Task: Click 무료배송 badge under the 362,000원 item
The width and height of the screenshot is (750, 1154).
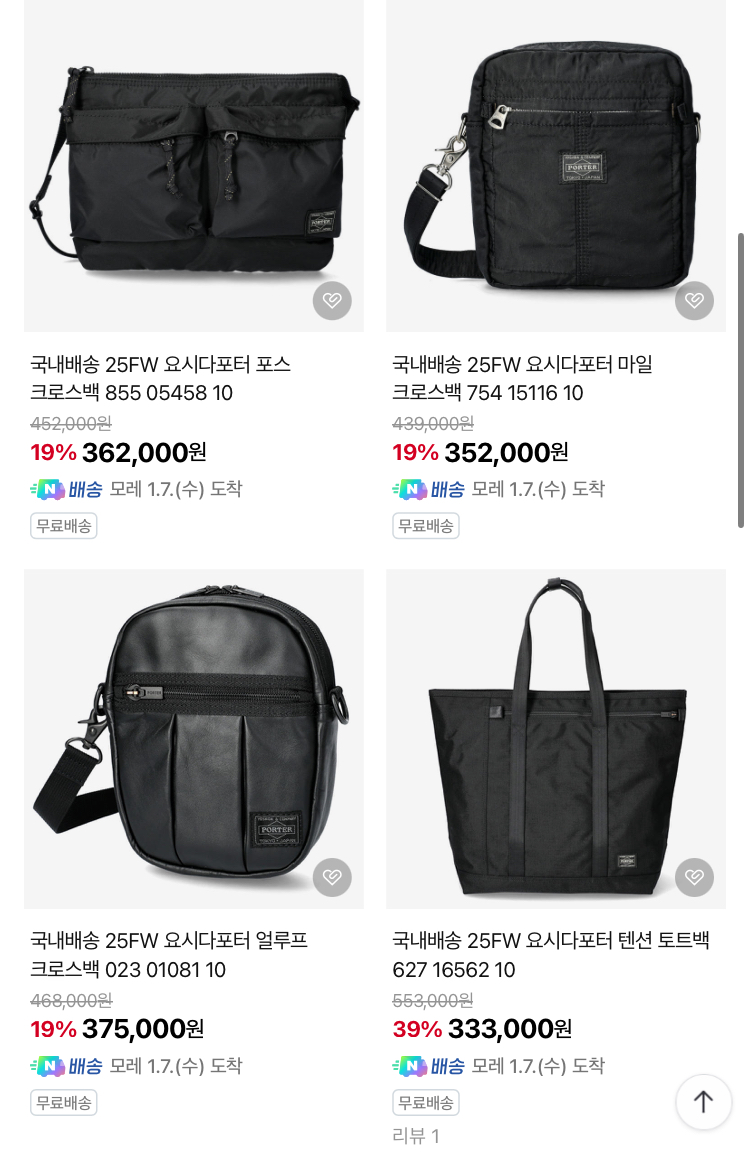Action: 63,526
